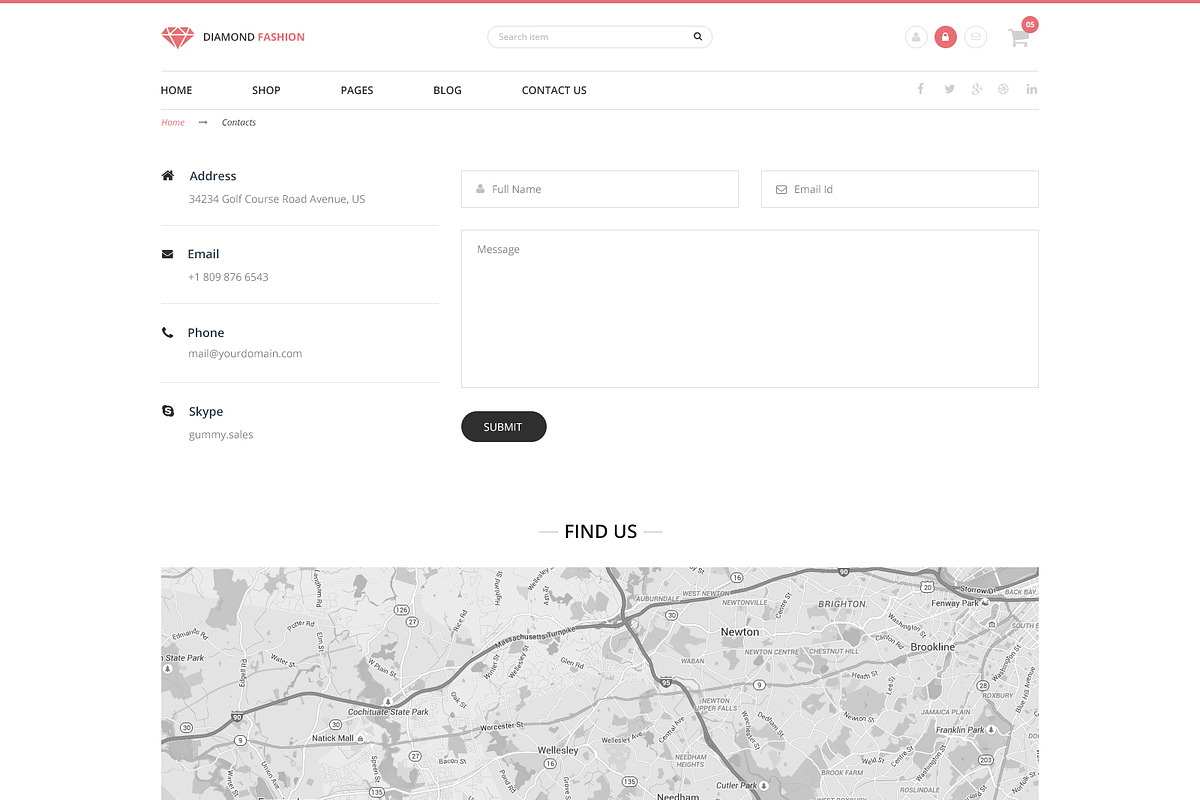
Task: Click into the Full Name field
Action: [x=600, y=189]
